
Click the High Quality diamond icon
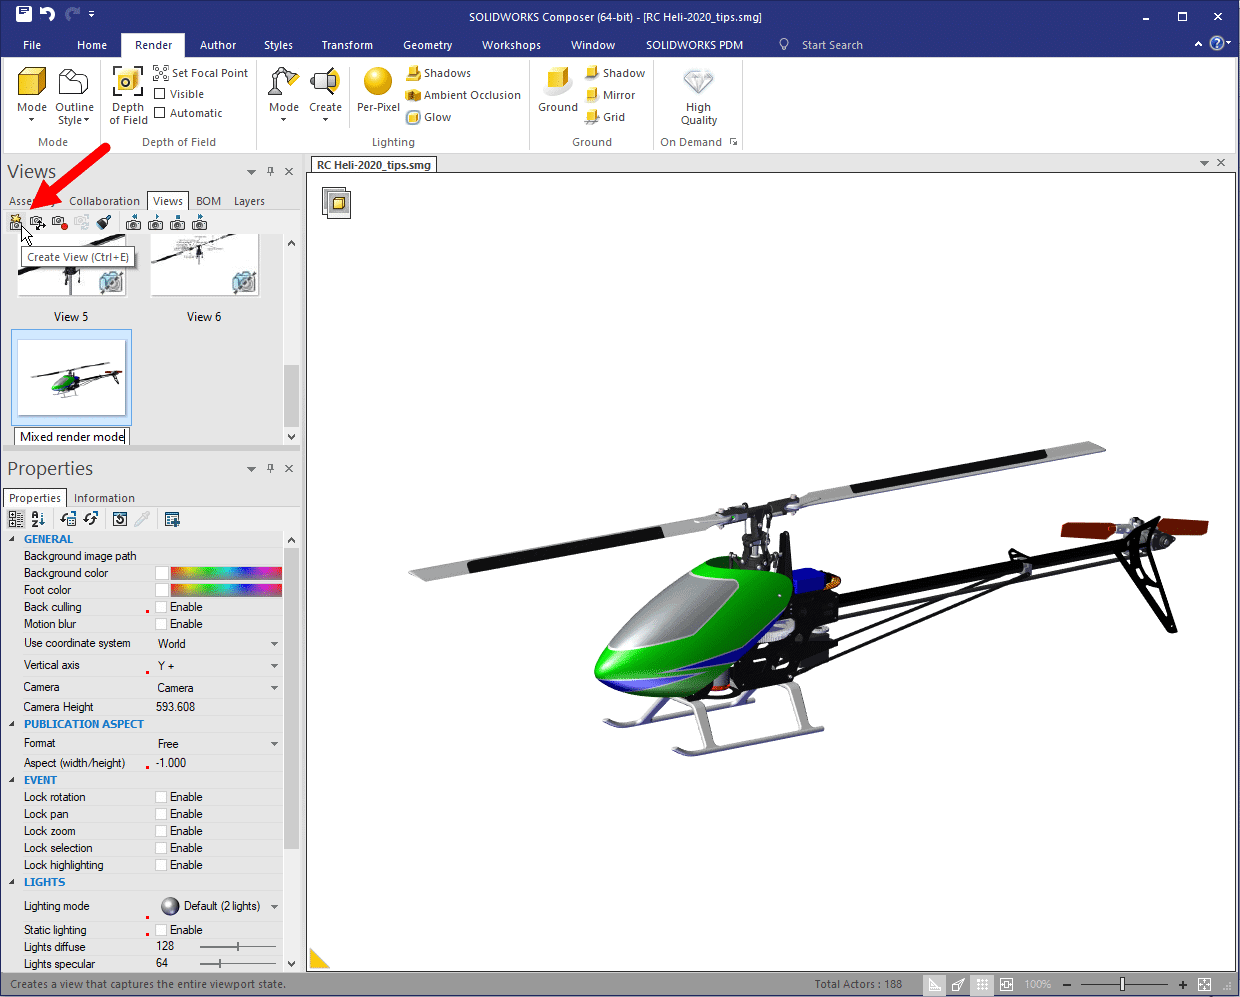(698, 82)
